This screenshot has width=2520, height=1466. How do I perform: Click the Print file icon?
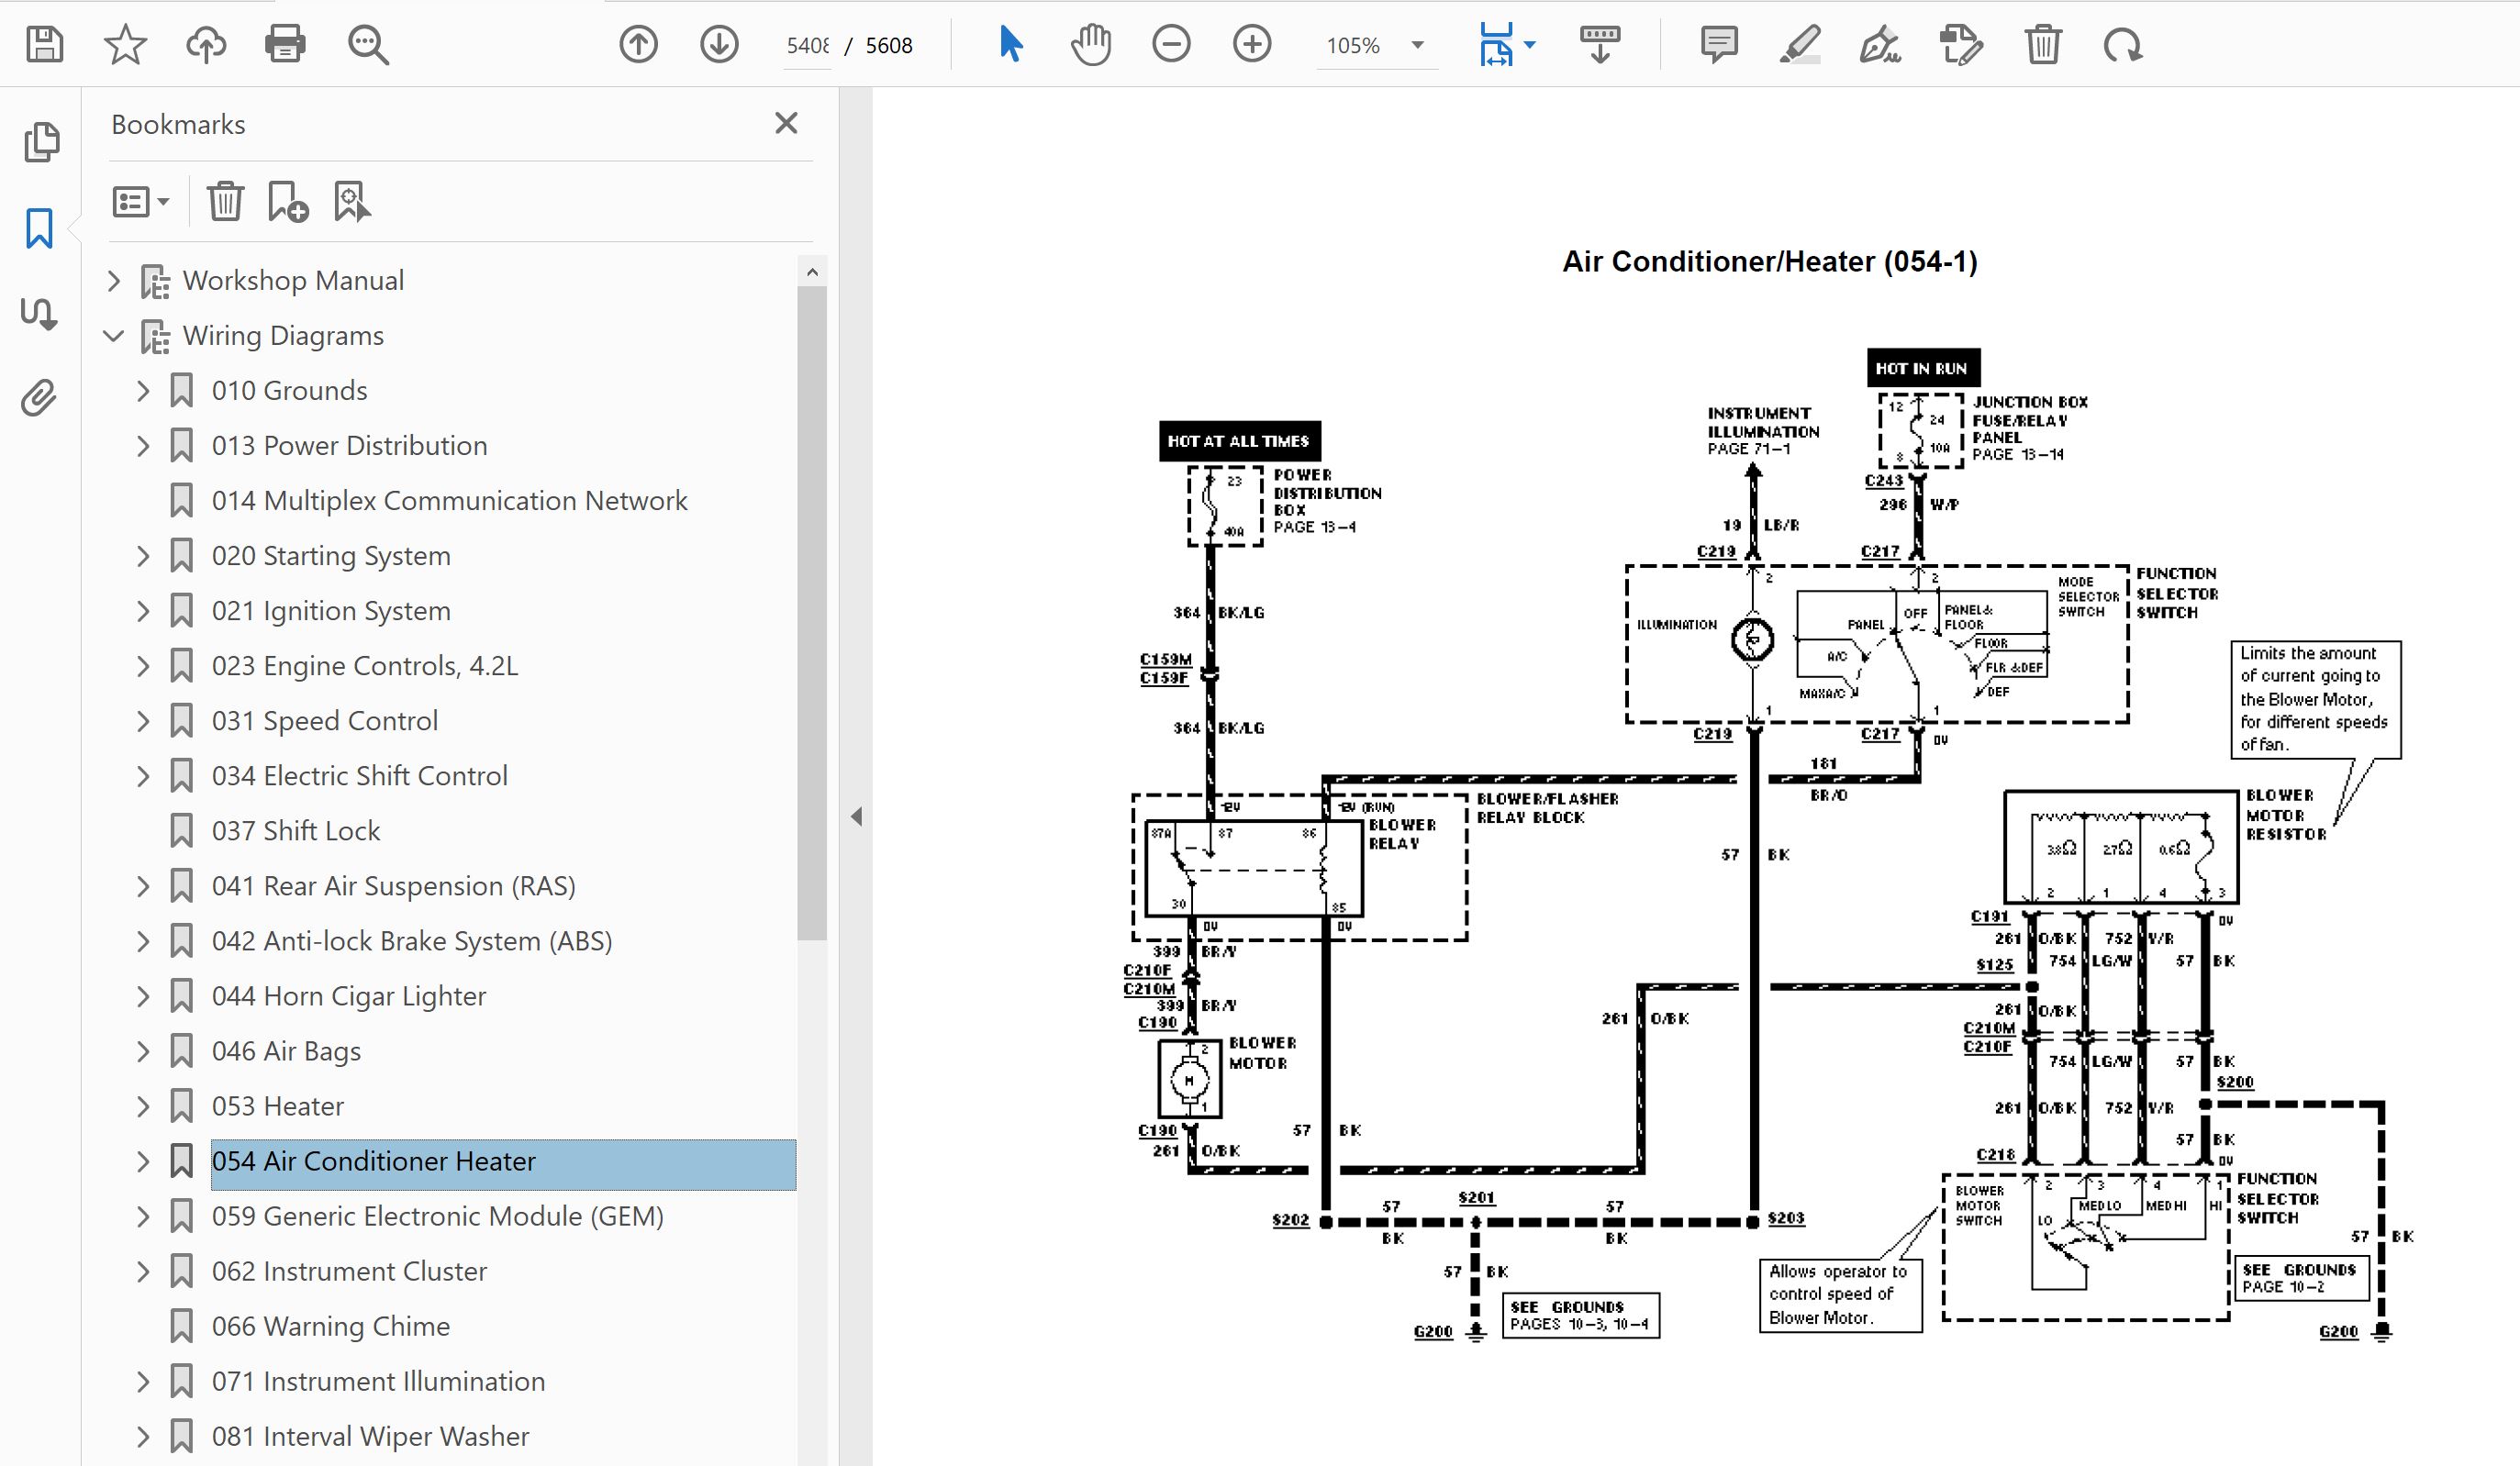(x=285, y=45)
